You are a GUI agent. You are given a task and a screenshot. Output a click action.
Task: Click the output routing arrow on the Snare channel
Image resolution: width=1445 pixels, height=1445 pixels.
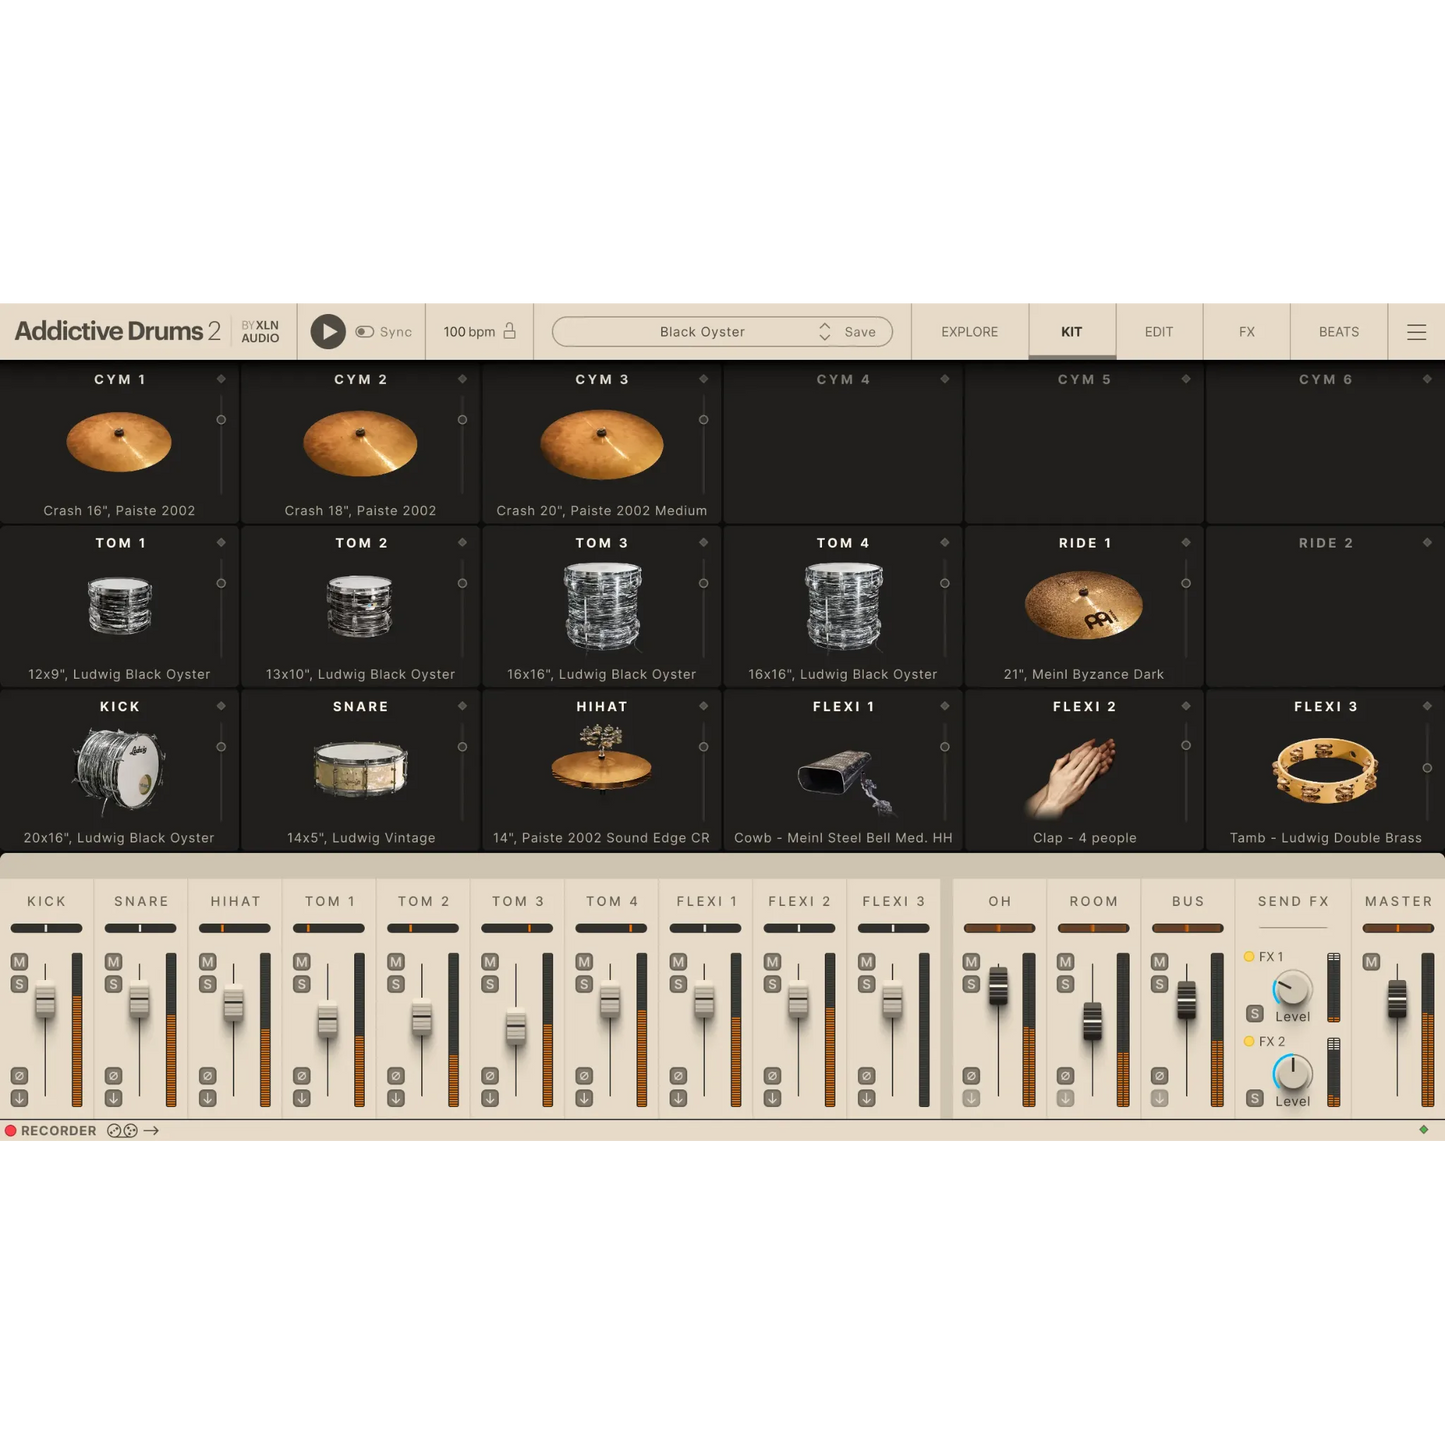(x=111, y=1097)
